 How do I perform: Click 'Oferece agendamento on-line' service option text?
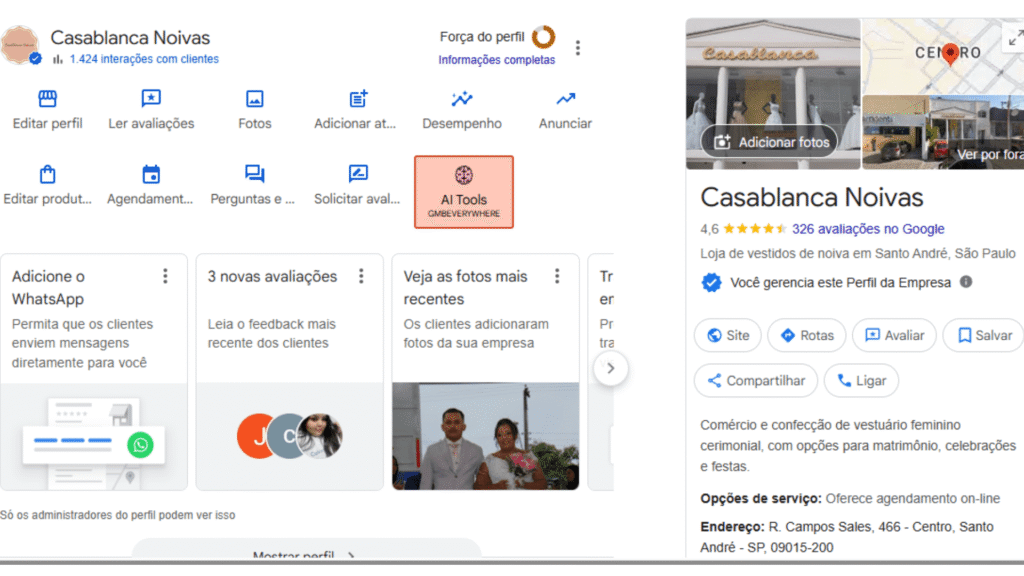(x=912, y=499)
